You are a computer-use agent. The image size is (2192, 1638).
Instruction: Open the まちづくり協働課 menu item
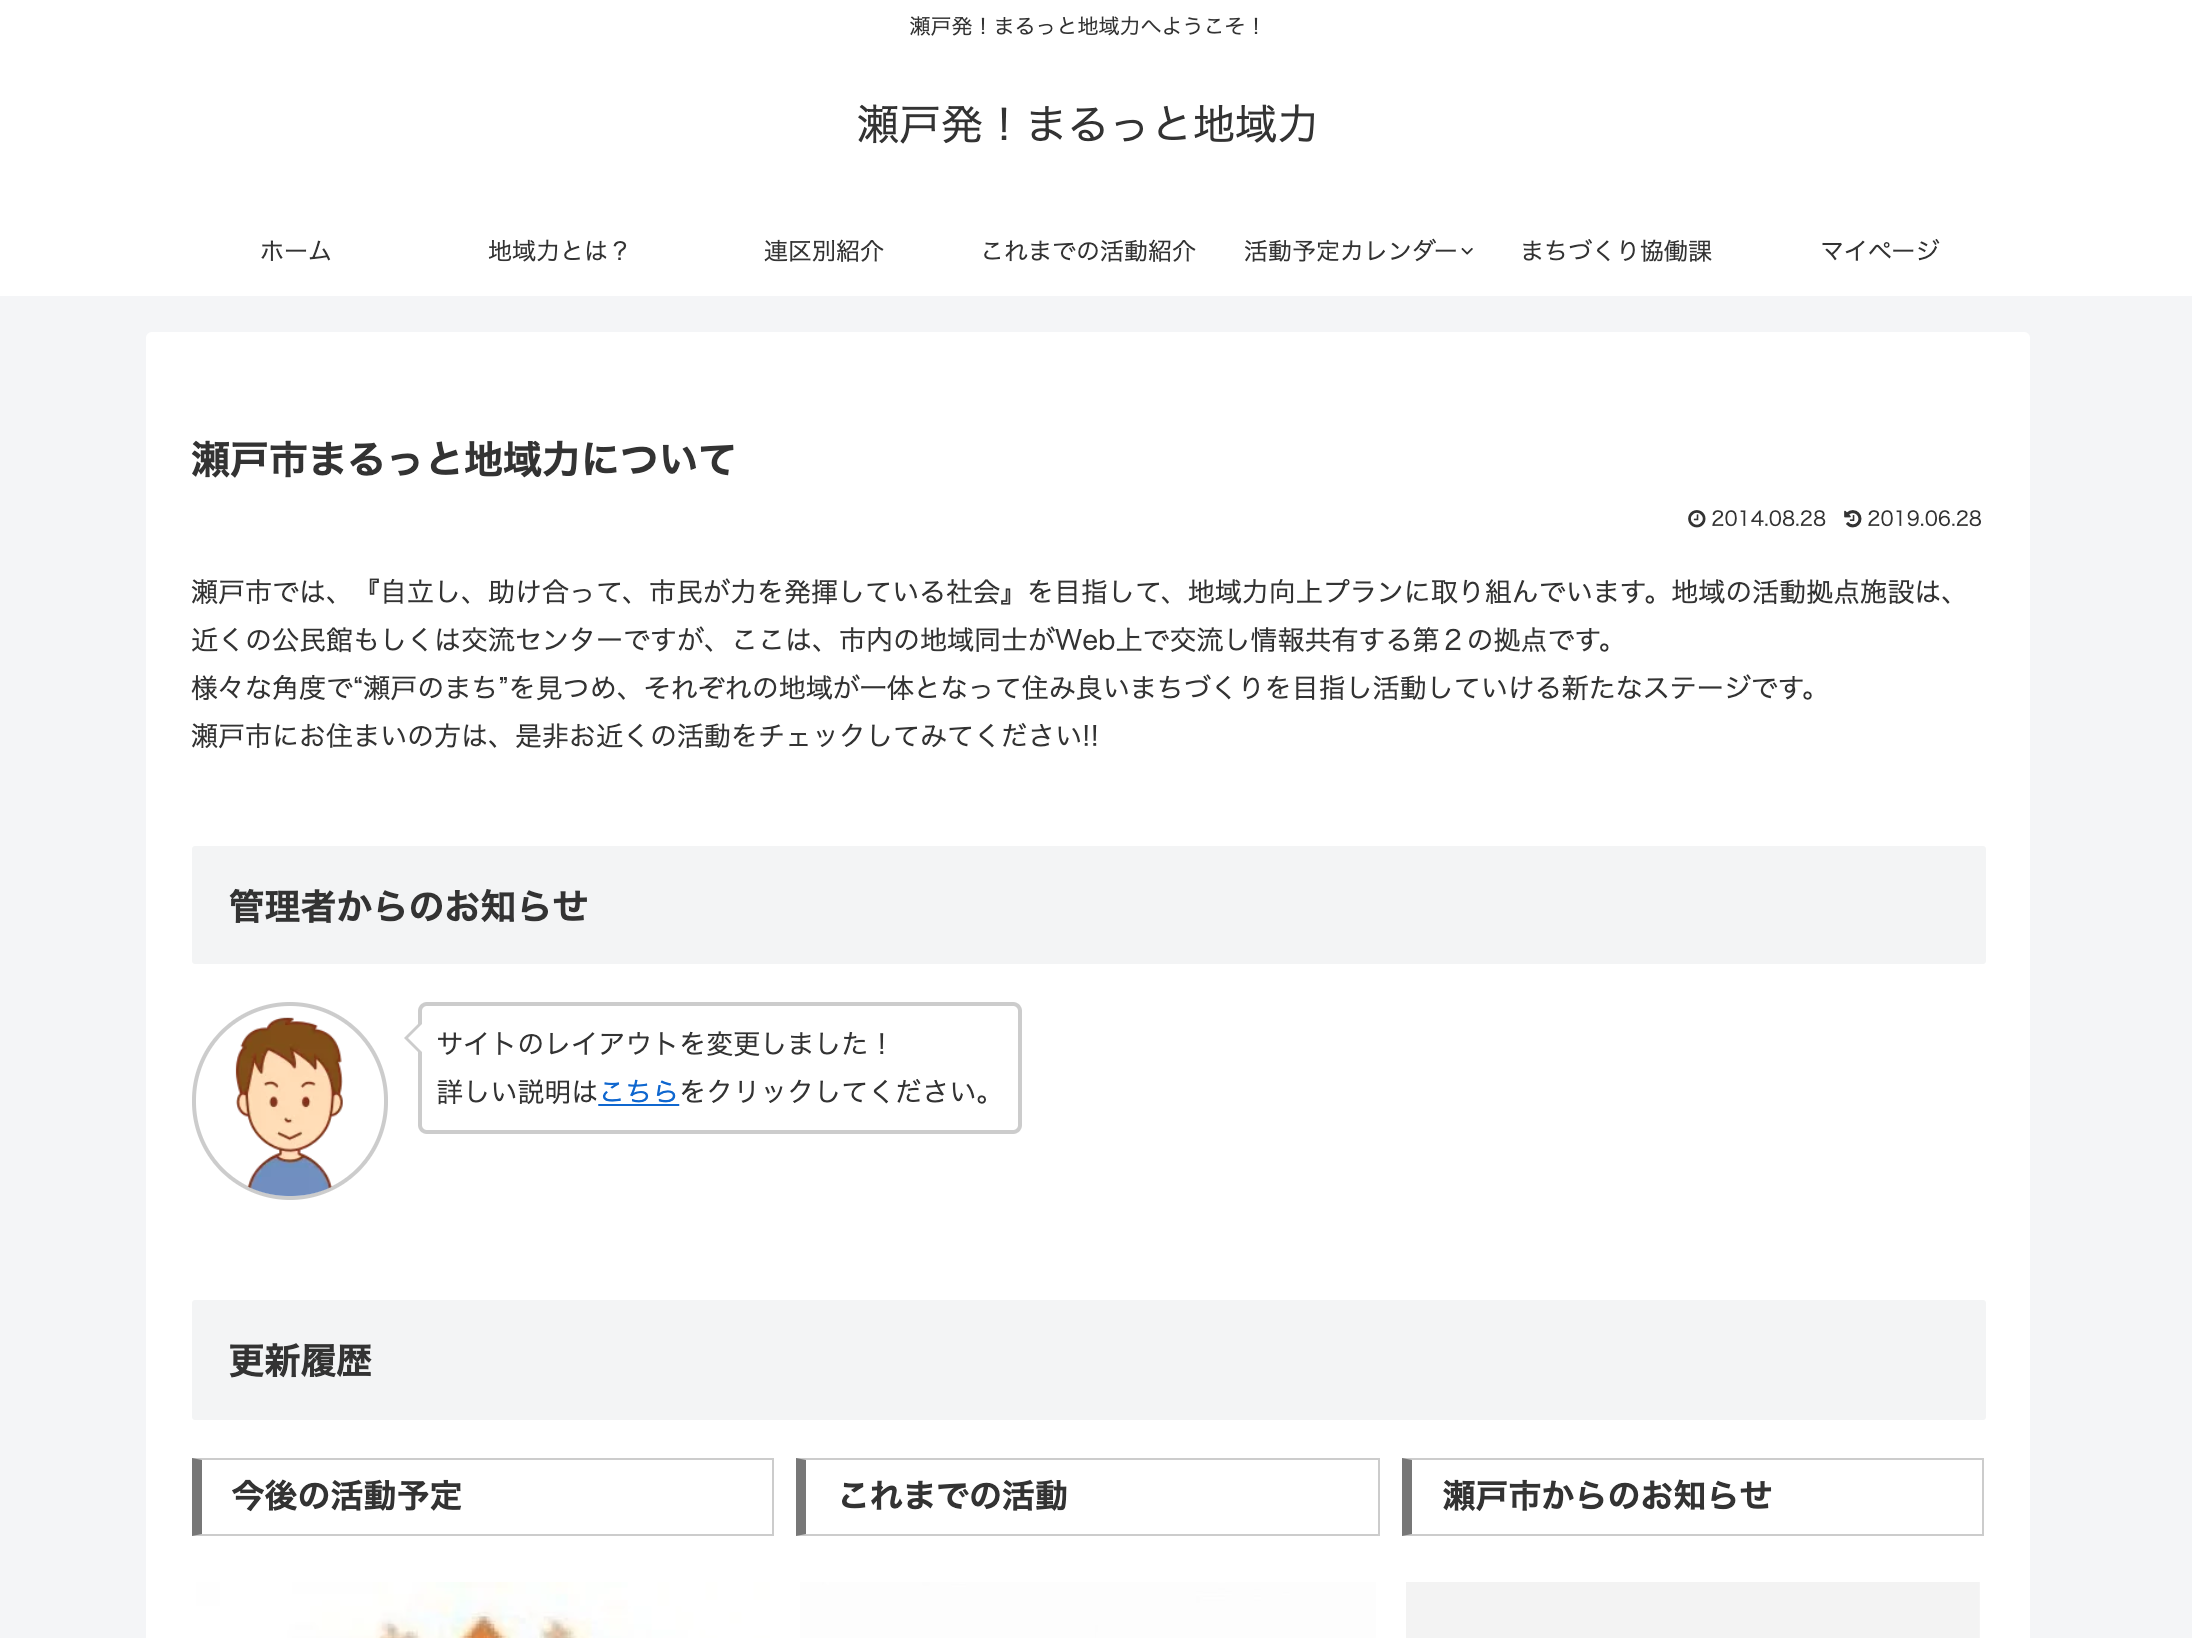point(1616,251)
